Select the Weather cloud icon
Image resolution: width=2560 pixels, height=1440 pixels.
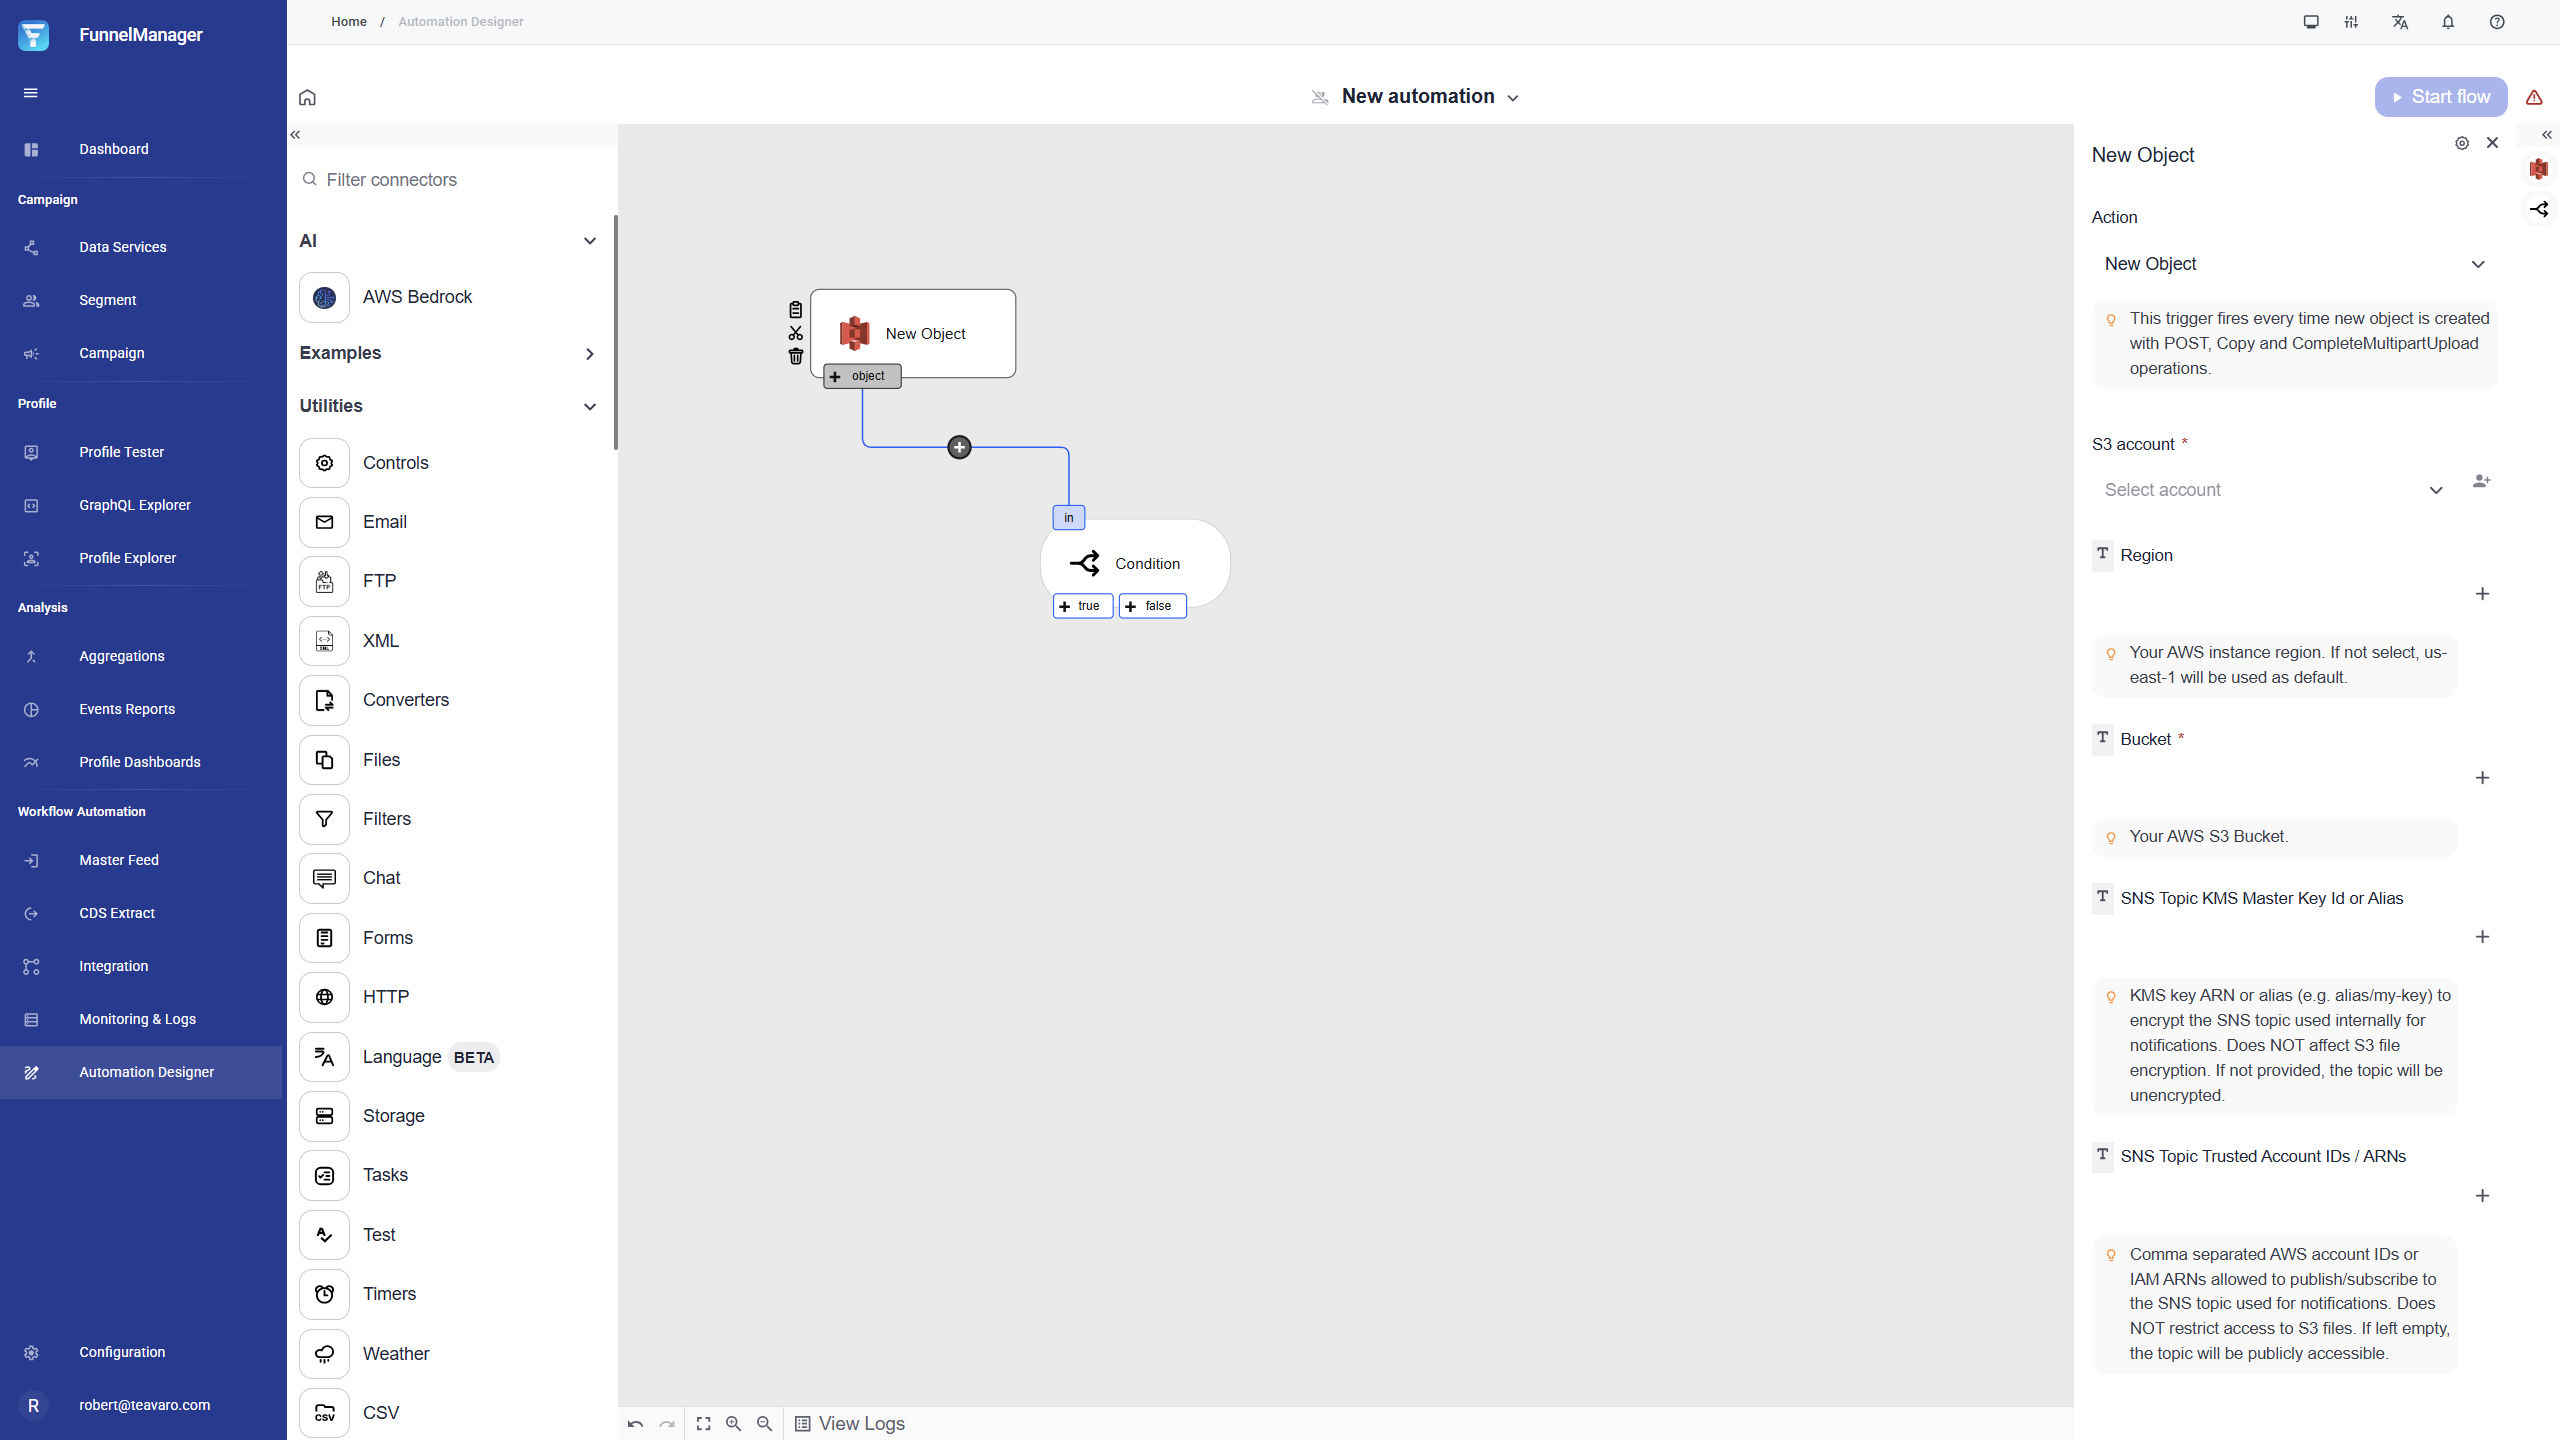tap(324, 1354)
